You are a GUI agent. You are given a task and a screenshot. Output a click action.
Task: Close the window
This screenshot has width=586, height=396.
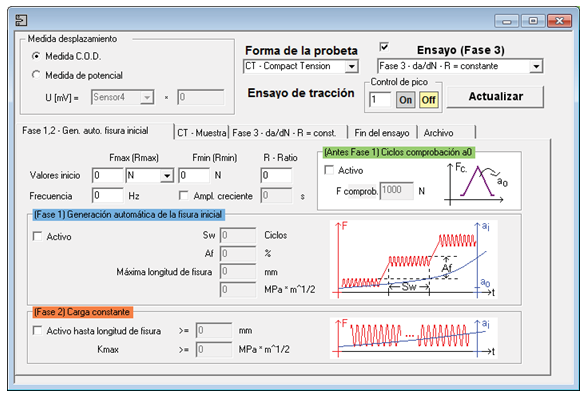[x=559, y=21]
